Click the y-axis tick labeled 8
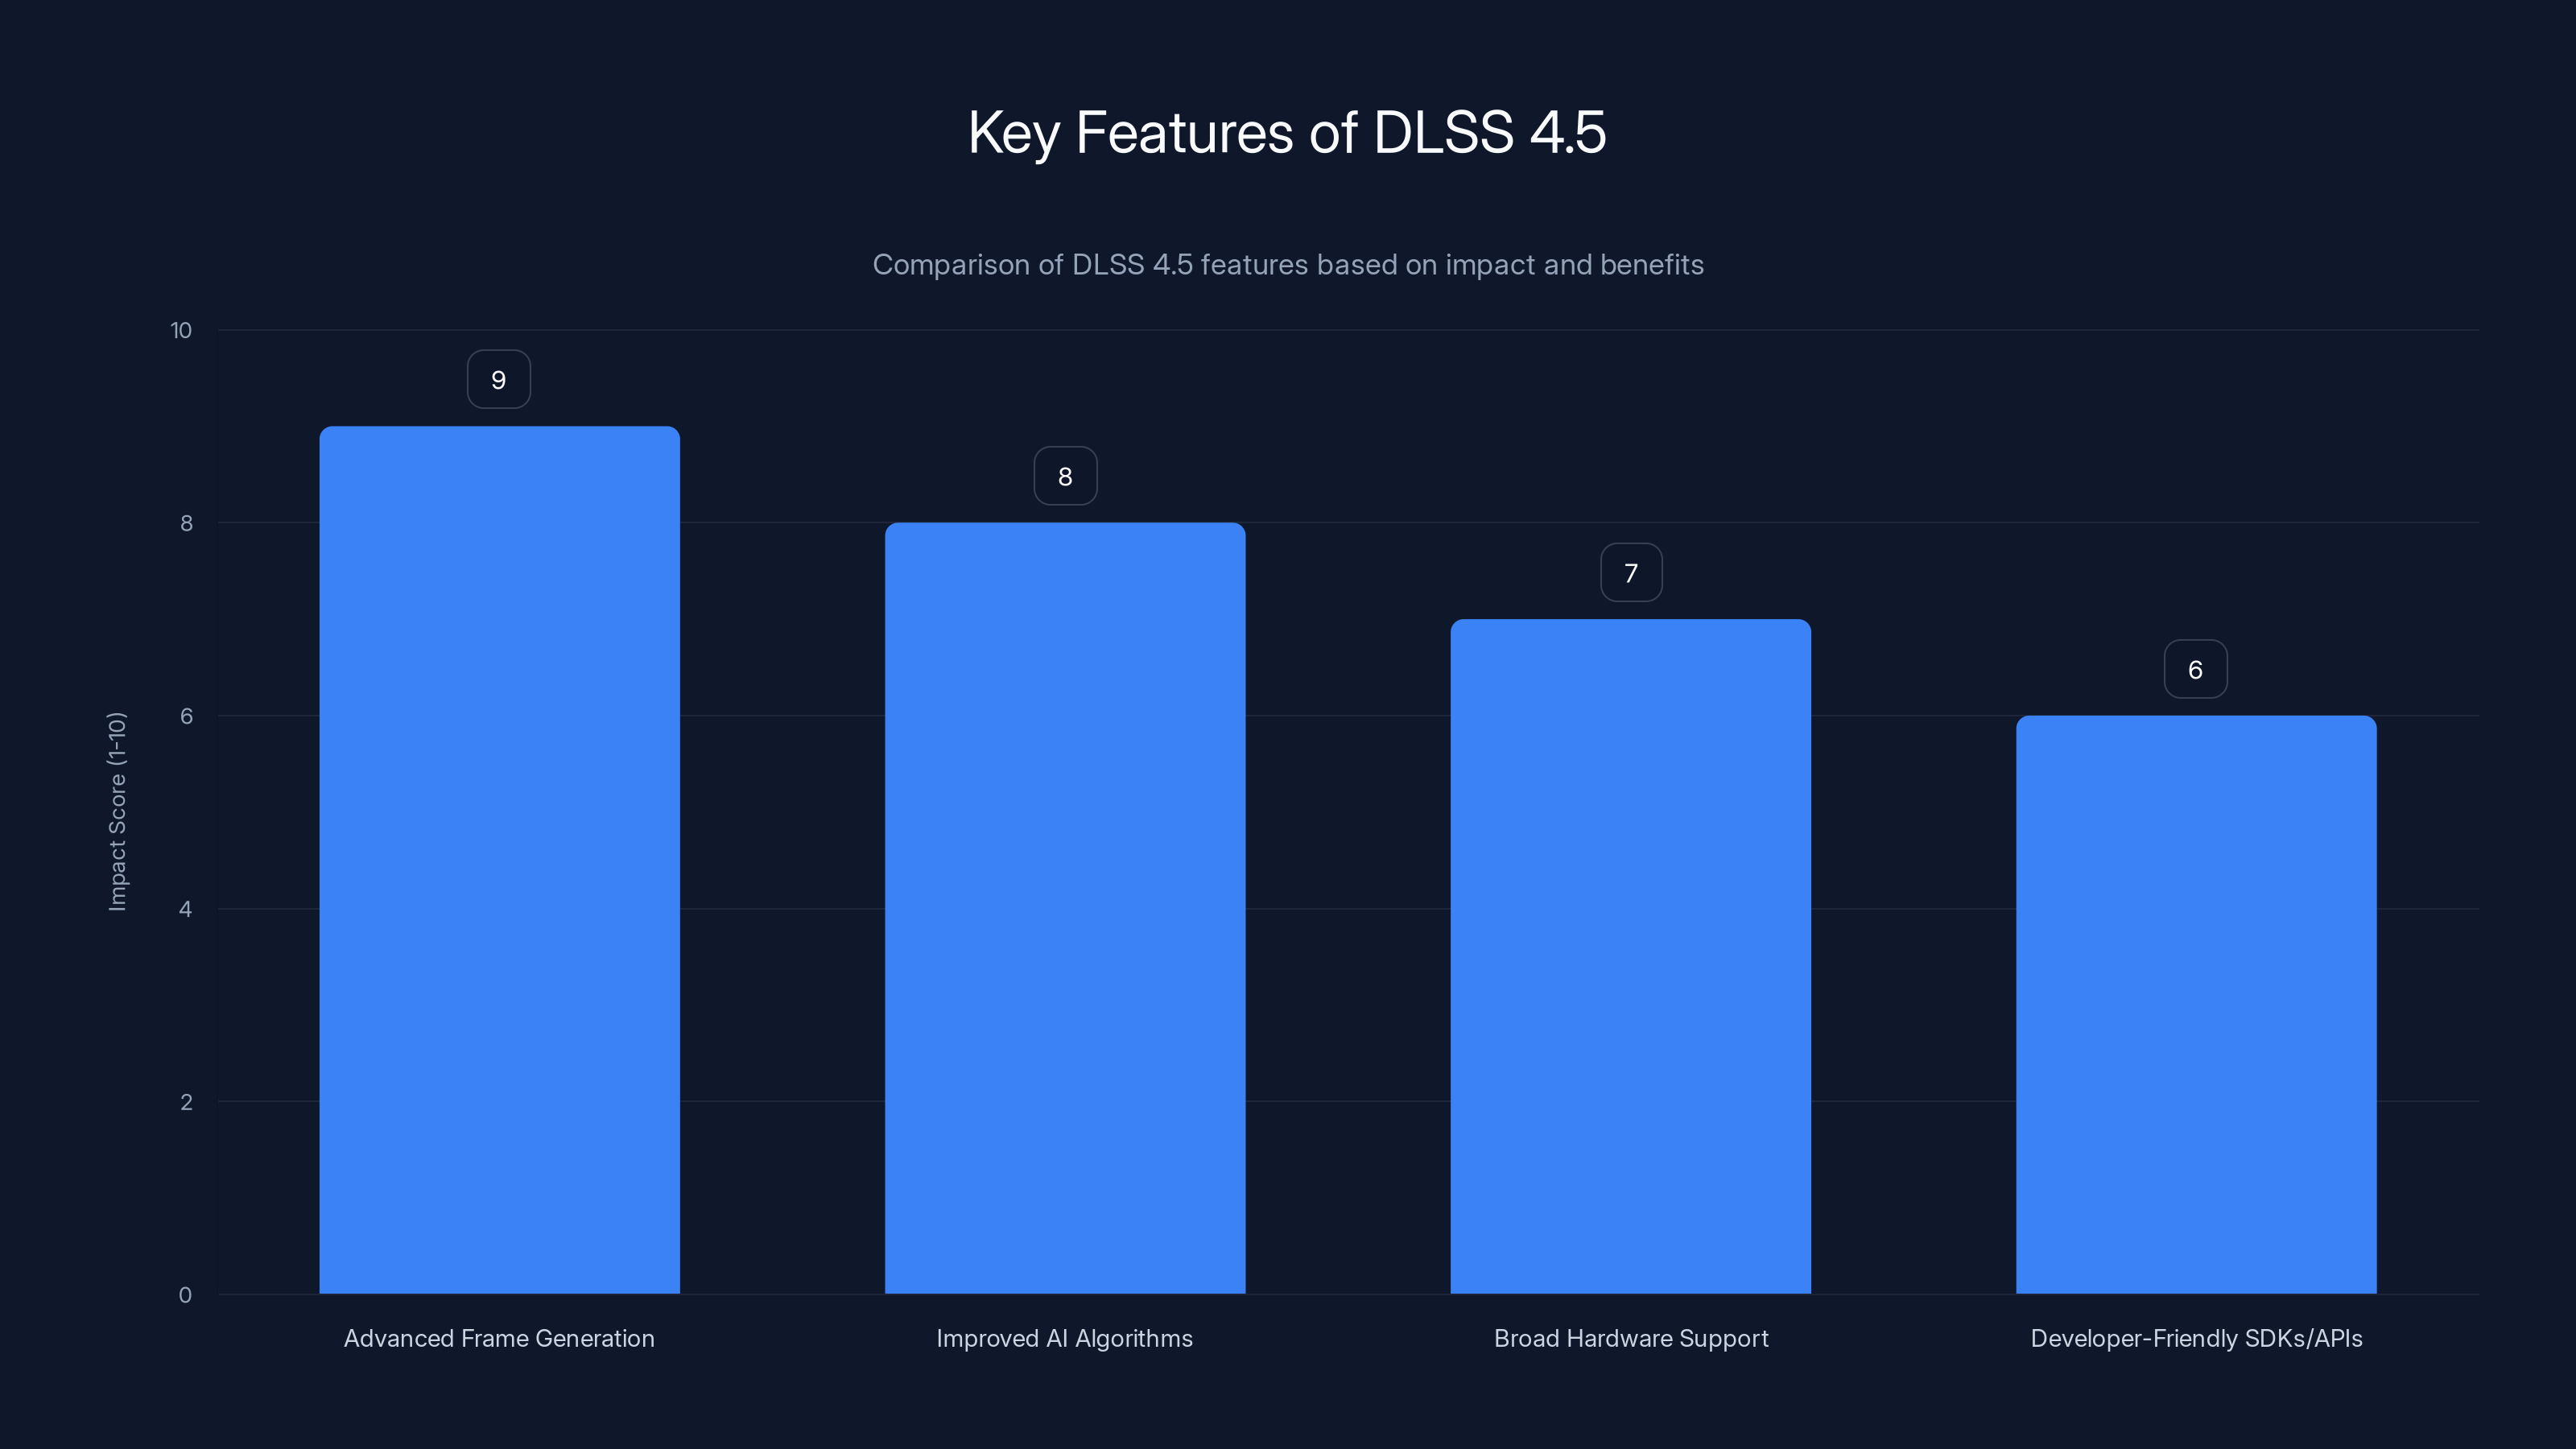Image resolution: width=2576 pixels, height=1449 pixels. [x=186, y=523]
